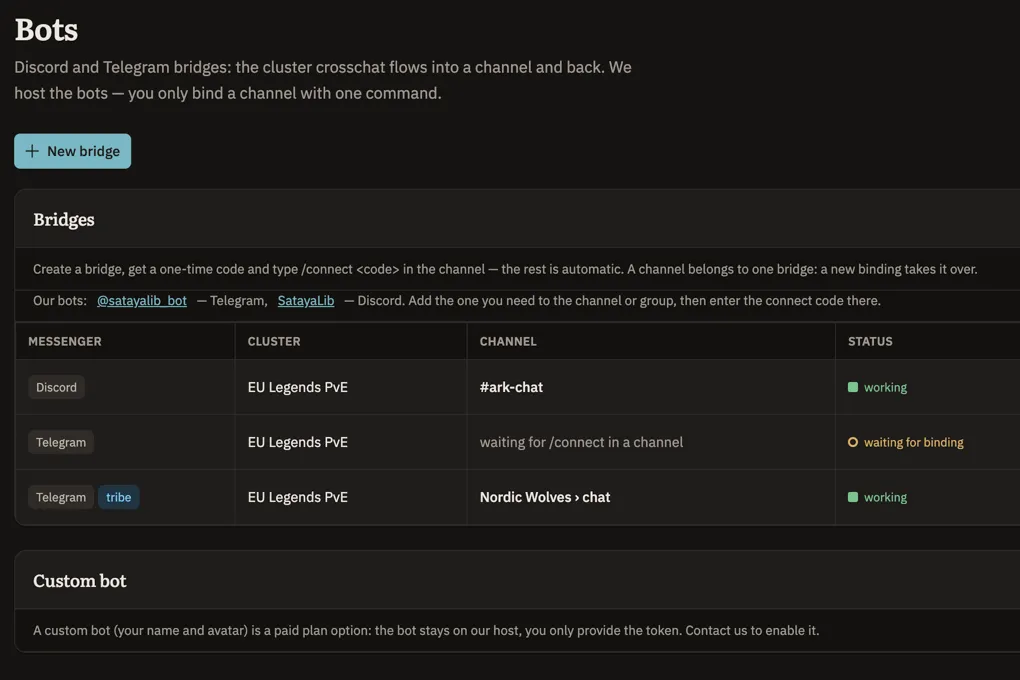Click the Bots page title
Image resolution: width=1020 pixels, height=680 pixels.
tap(46, 30)
